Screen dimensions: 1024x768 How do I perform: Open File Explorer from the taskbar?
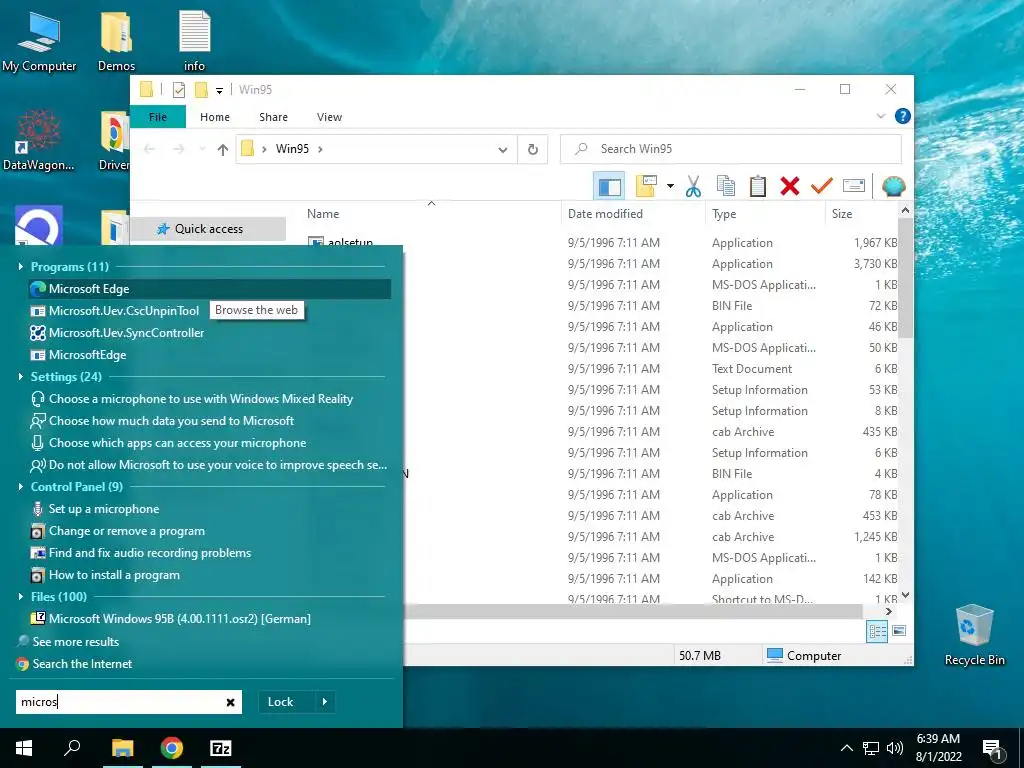[122, 748]
